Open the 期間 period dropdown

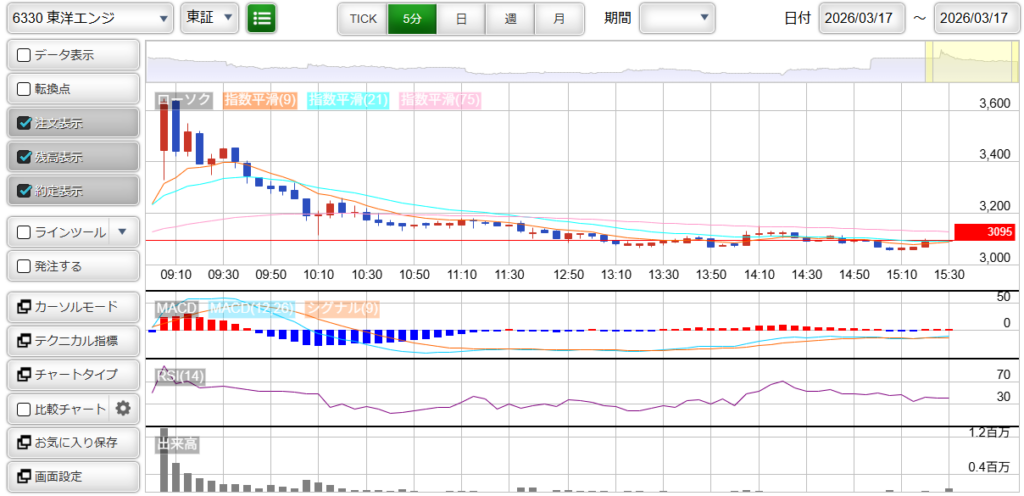coord(677,18)
